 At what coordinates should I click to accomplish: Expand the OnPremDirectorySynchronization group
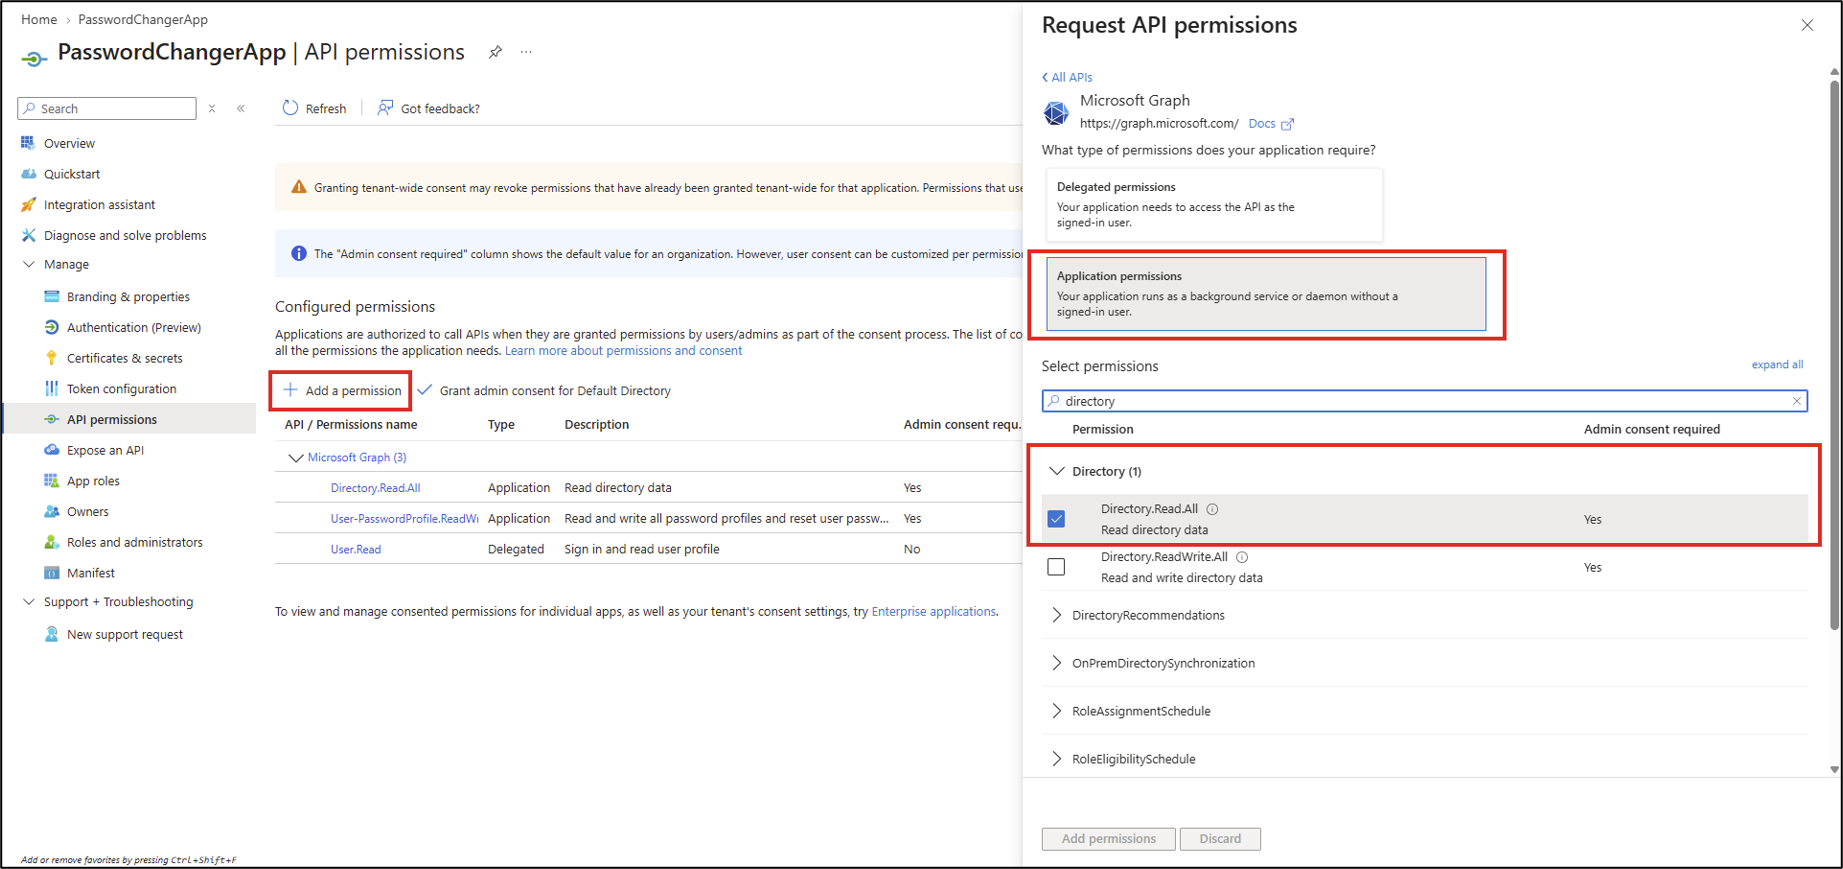[1056, 663]
